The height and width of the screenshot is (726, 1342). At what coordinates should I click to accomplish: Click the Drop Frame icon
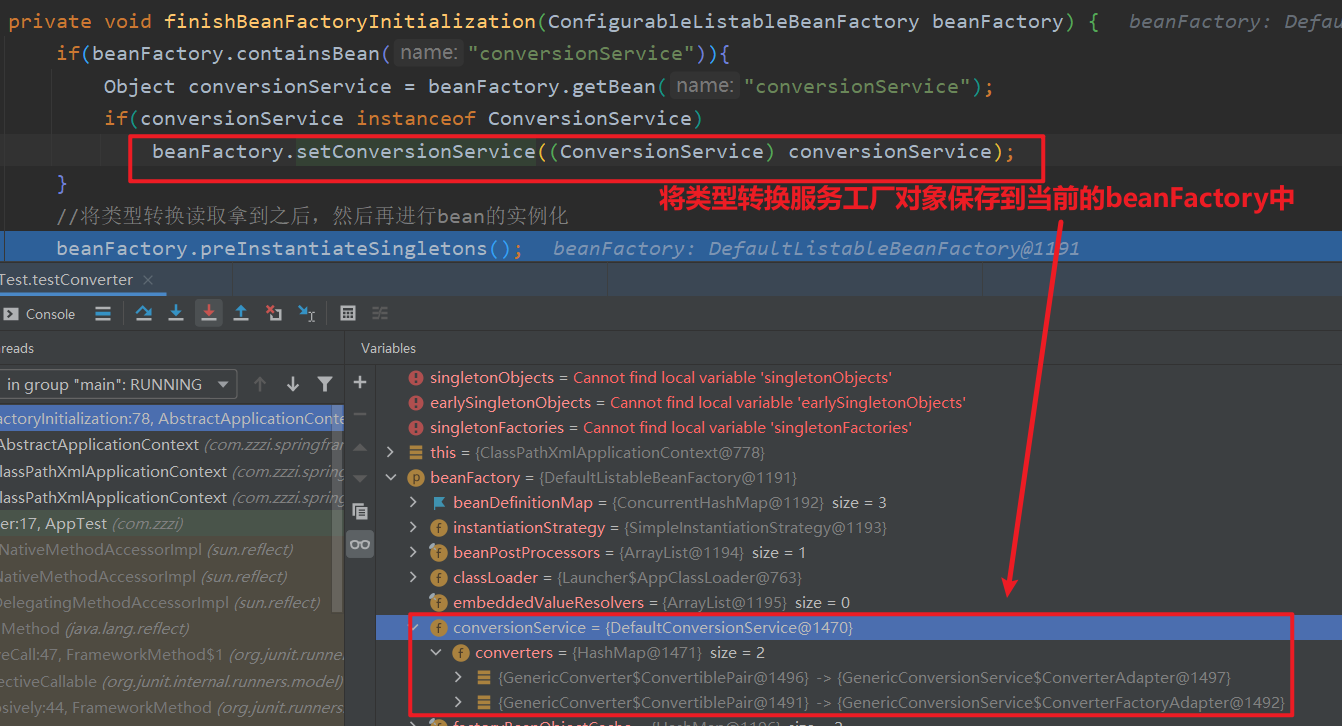(x=273, y=313)
